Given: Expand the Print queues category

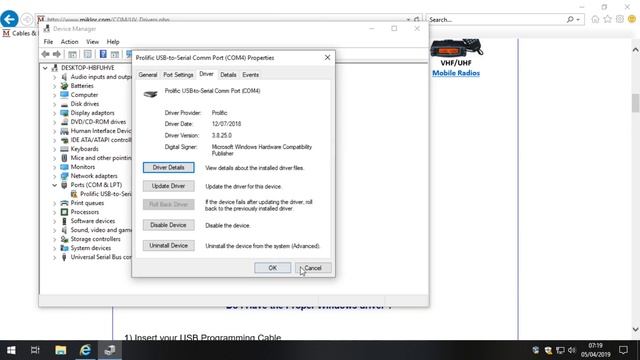Looking at the screenshot, I should 54,203.
